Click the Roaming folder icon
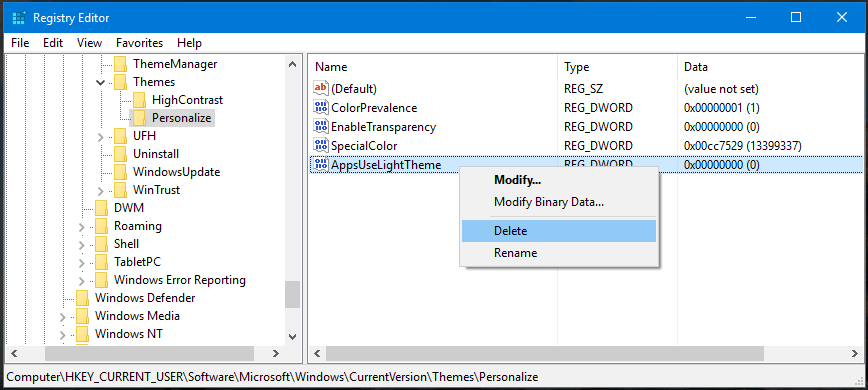Image resolution: width=868 pixels, height=390 pixels. tap(101, 226)
